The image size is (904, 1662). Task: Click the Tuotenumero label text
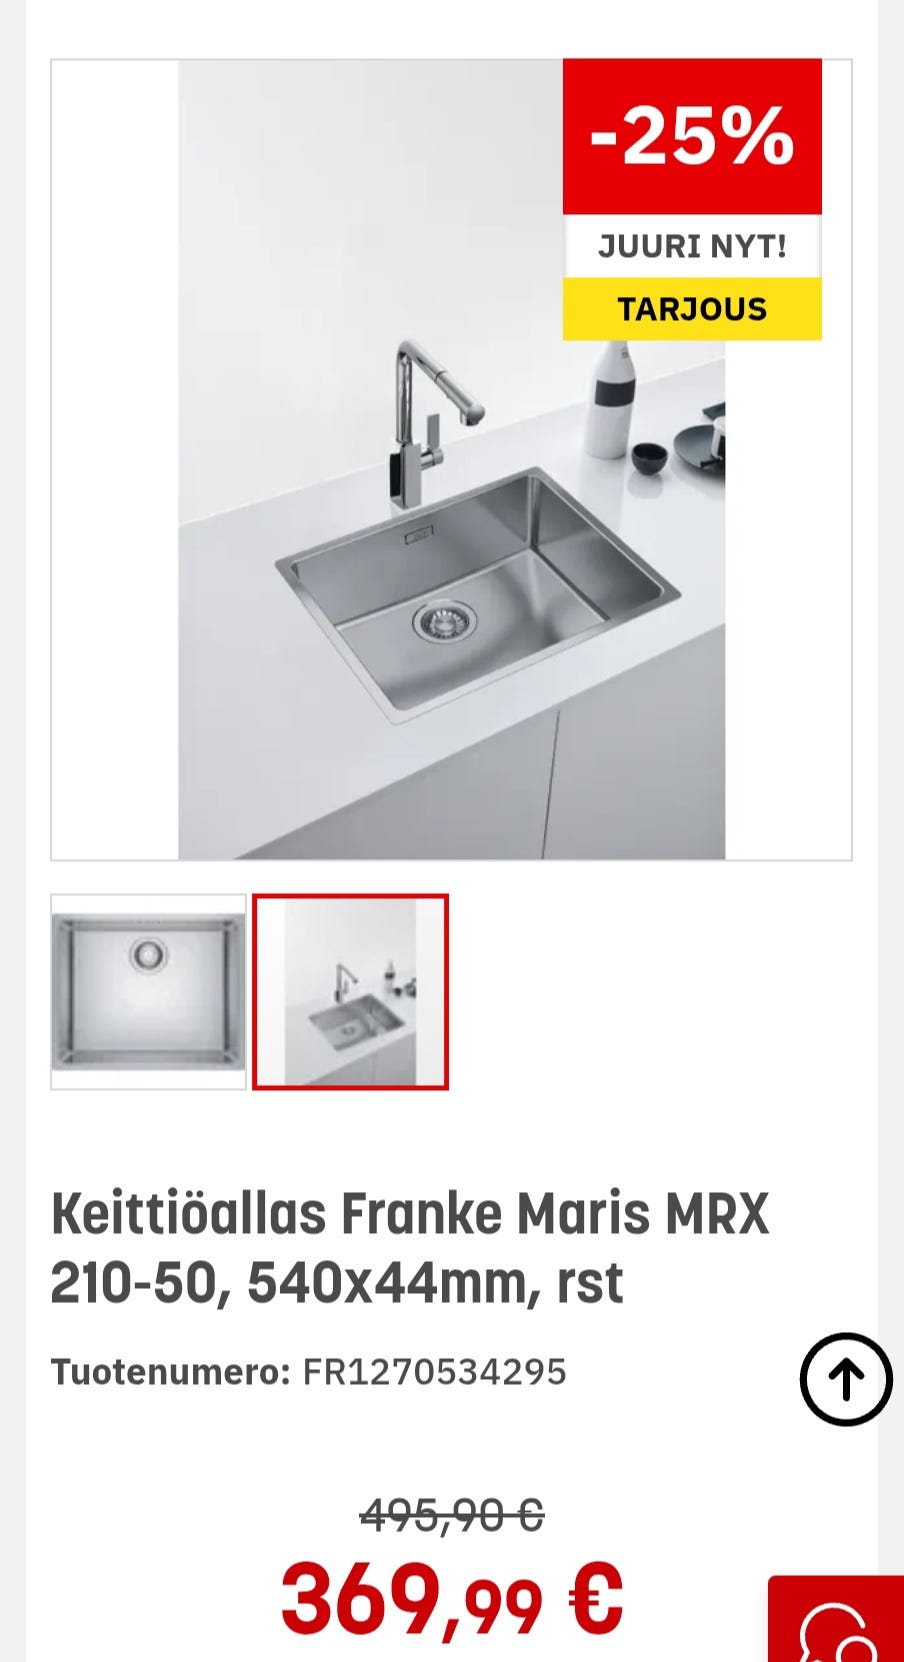click(170, 1371)
